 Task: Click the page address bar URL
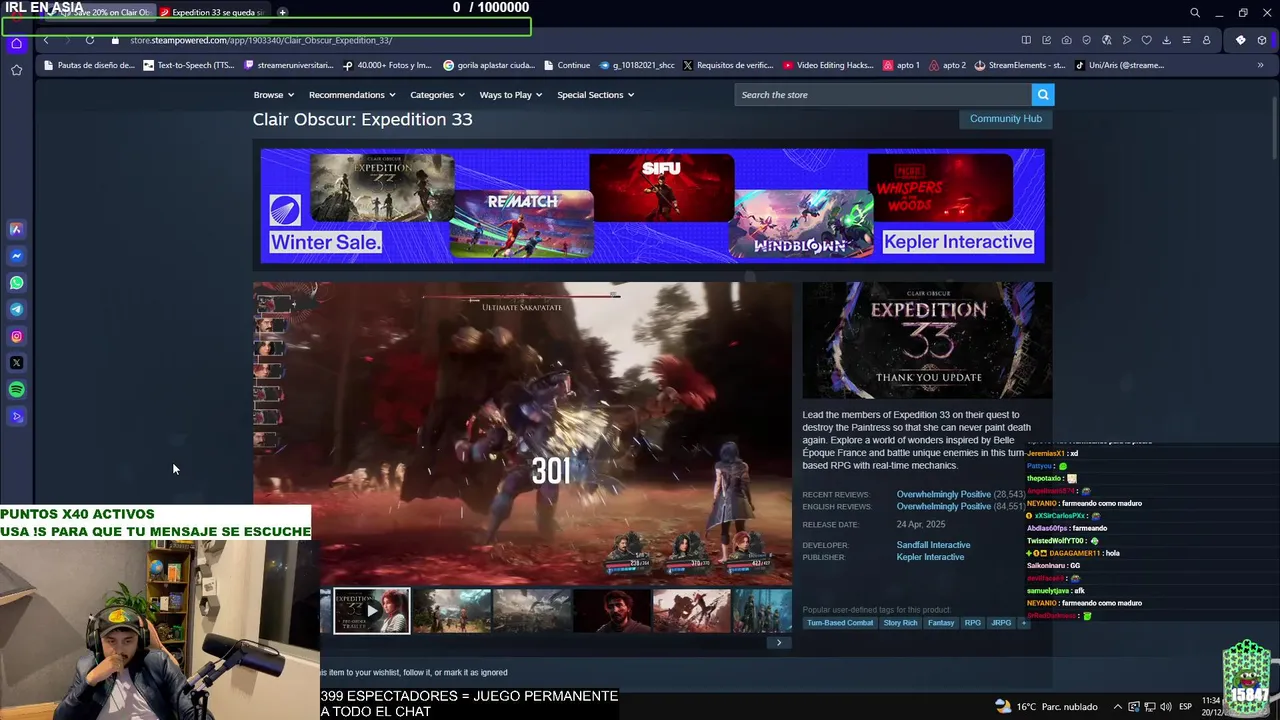click(x=261, y=40)
